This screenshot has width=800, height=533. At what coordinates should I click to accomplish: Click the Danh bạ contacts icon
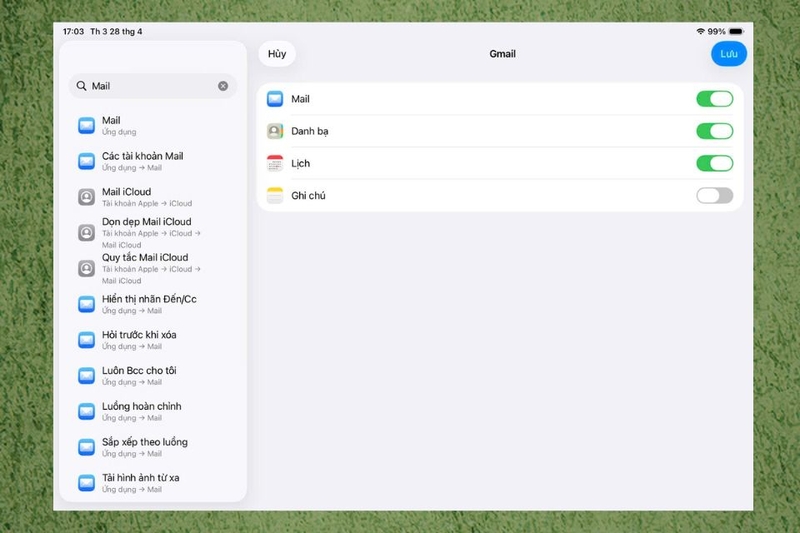275,131
